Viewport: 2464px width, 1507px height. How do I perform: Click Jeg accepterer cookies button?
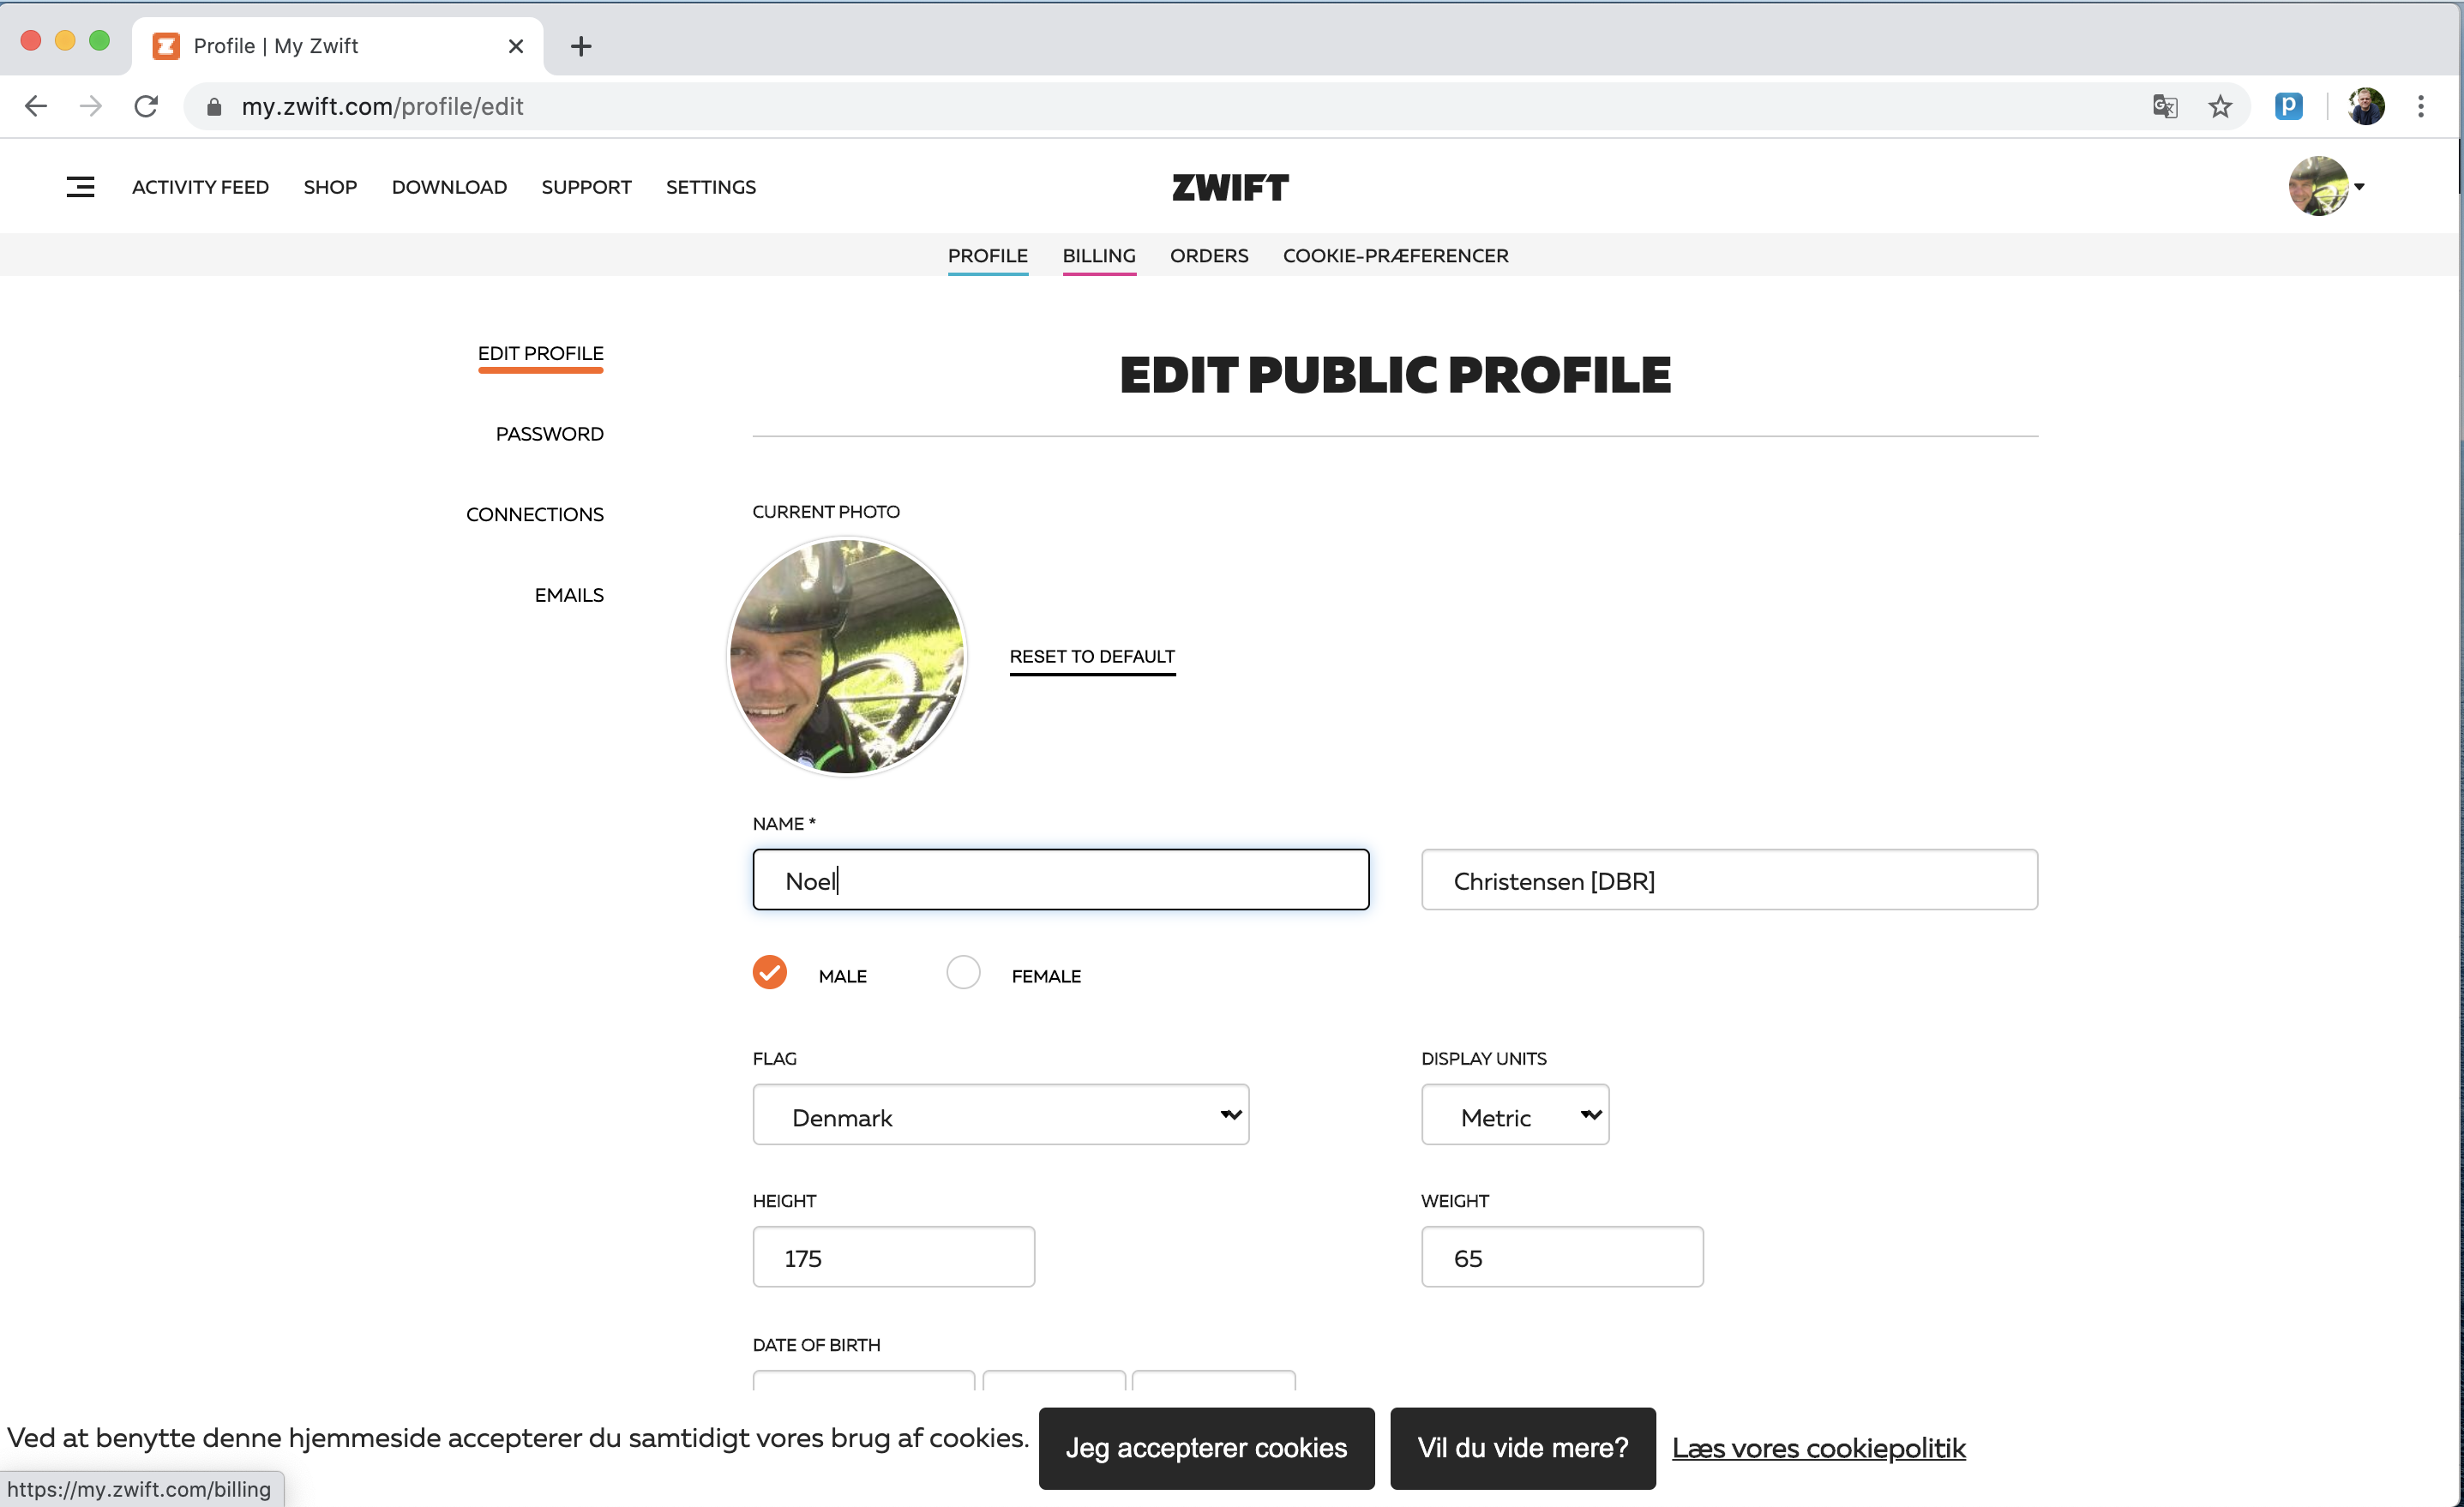click(x=1207, y=1448)
